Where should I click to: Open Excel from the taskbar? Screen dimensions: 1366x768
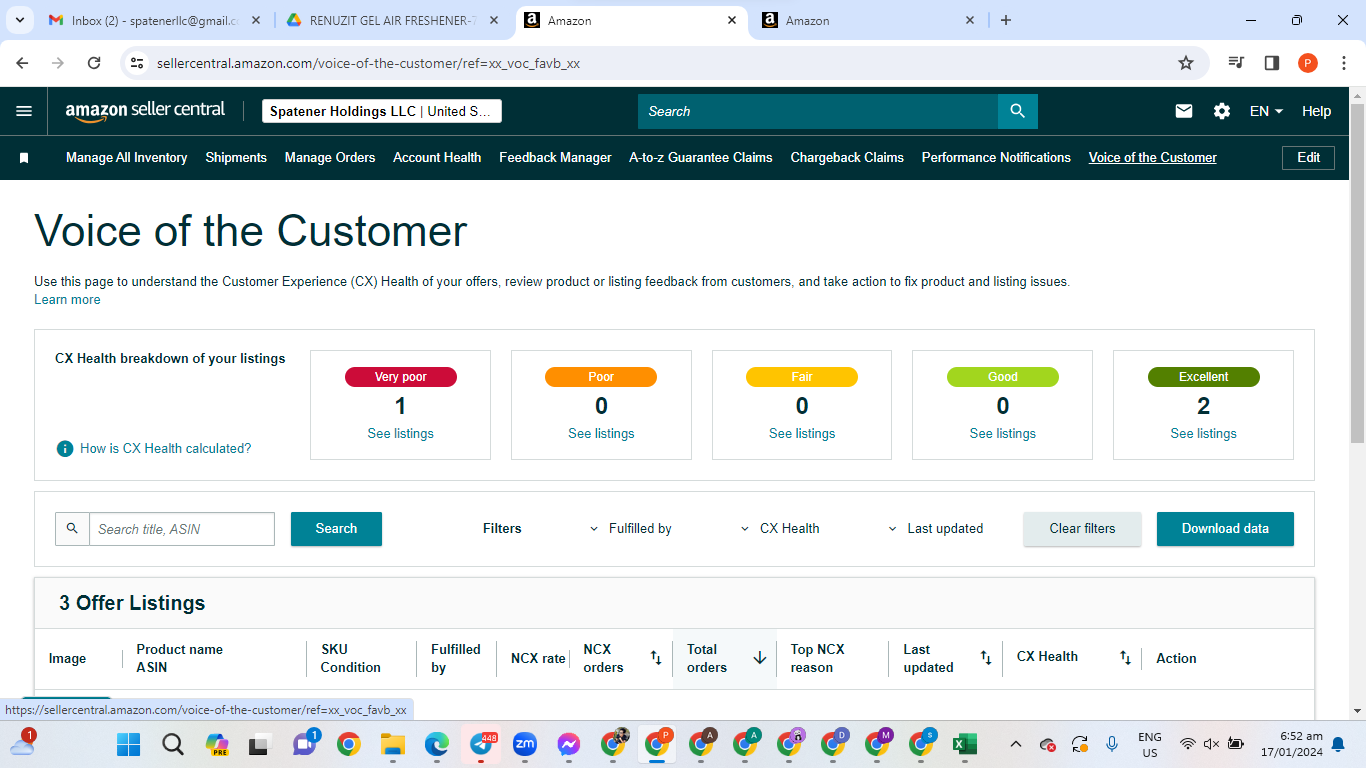965,744
